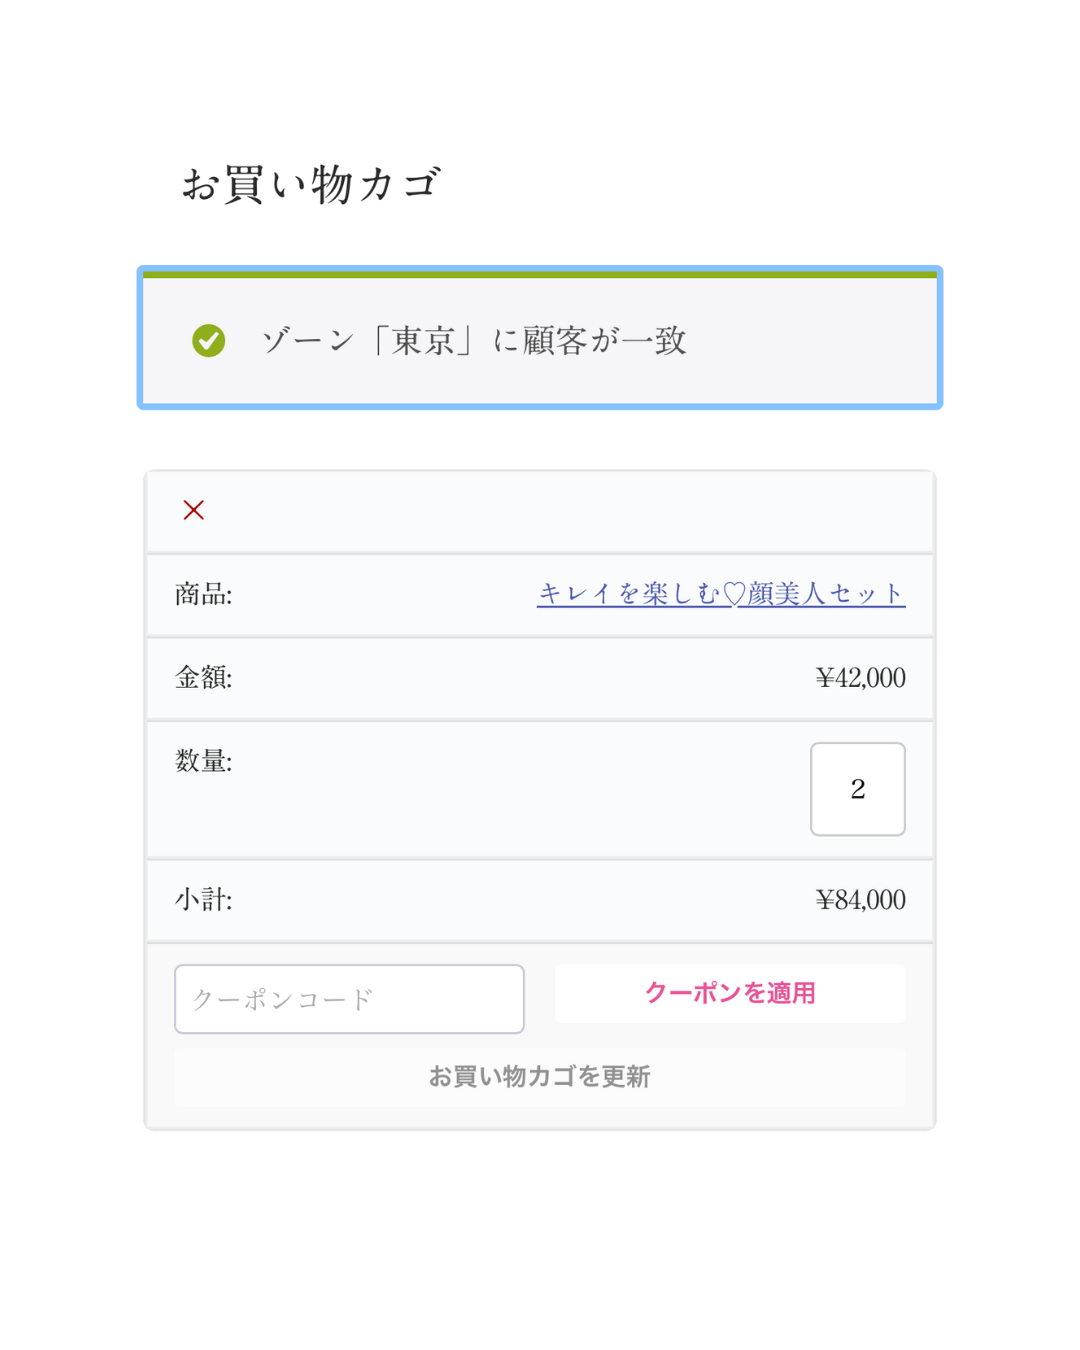This screenshot has width=1080, height=1350.
Task: Focus the quantity field showing 2
Action: [857, 789]
